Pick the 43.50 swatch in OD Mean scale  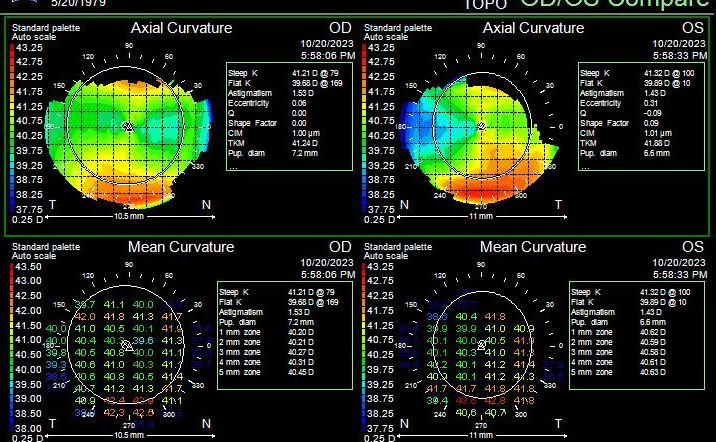click(12, 268)
